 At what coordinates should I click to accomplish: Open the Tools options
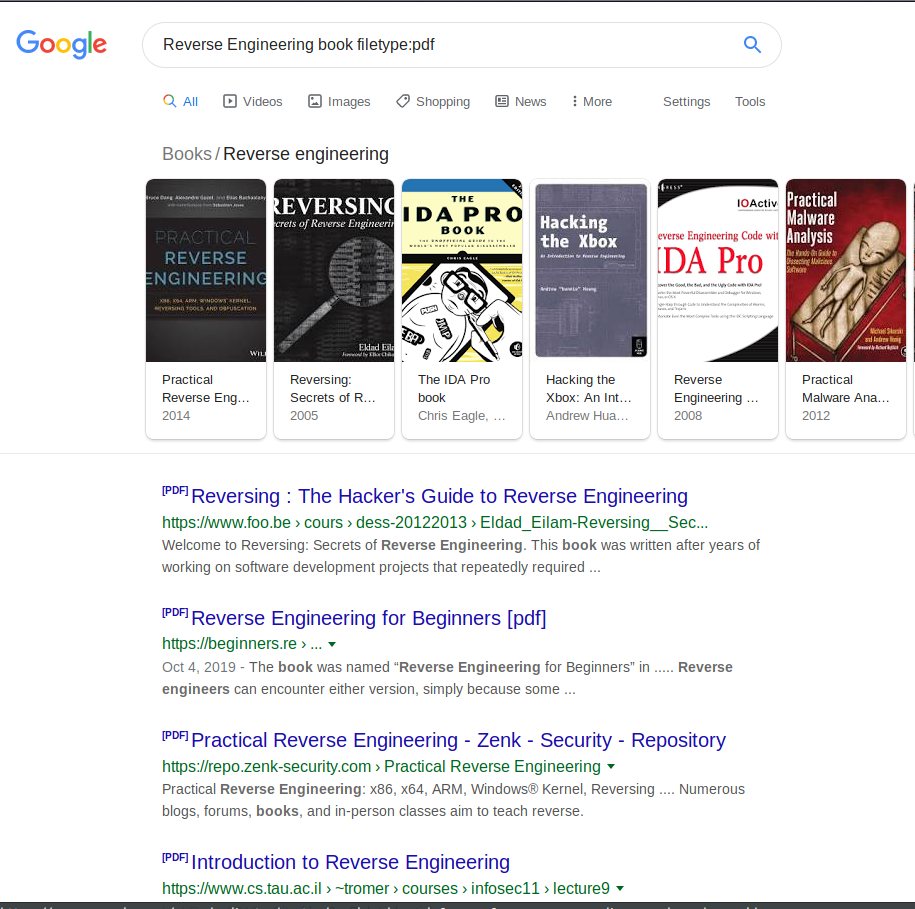(x=750, y=102)
